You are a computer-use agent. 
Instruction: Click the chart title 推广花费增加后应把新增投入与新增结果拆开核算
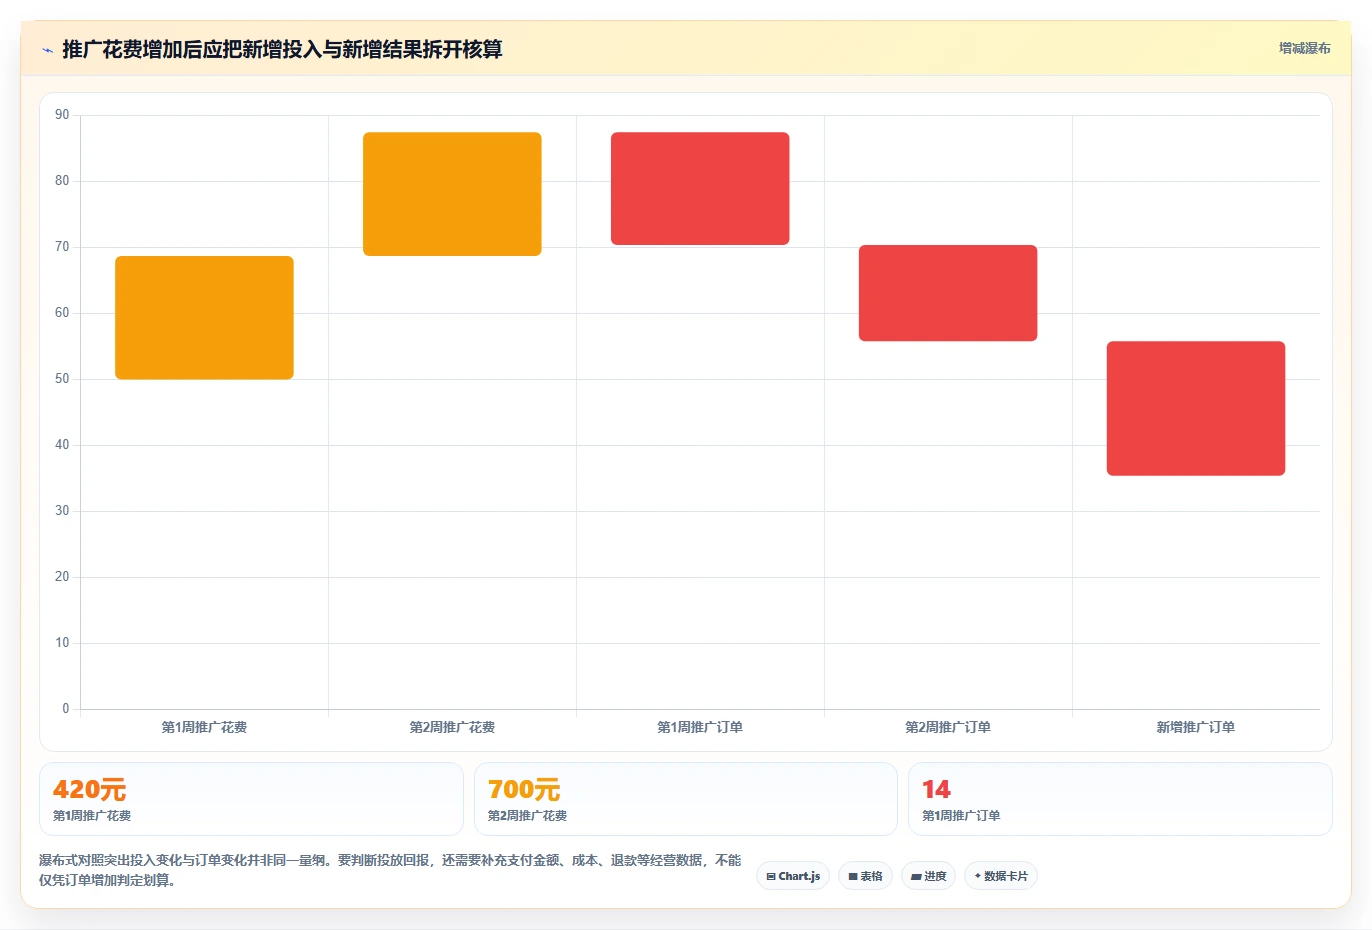point(282,49)
